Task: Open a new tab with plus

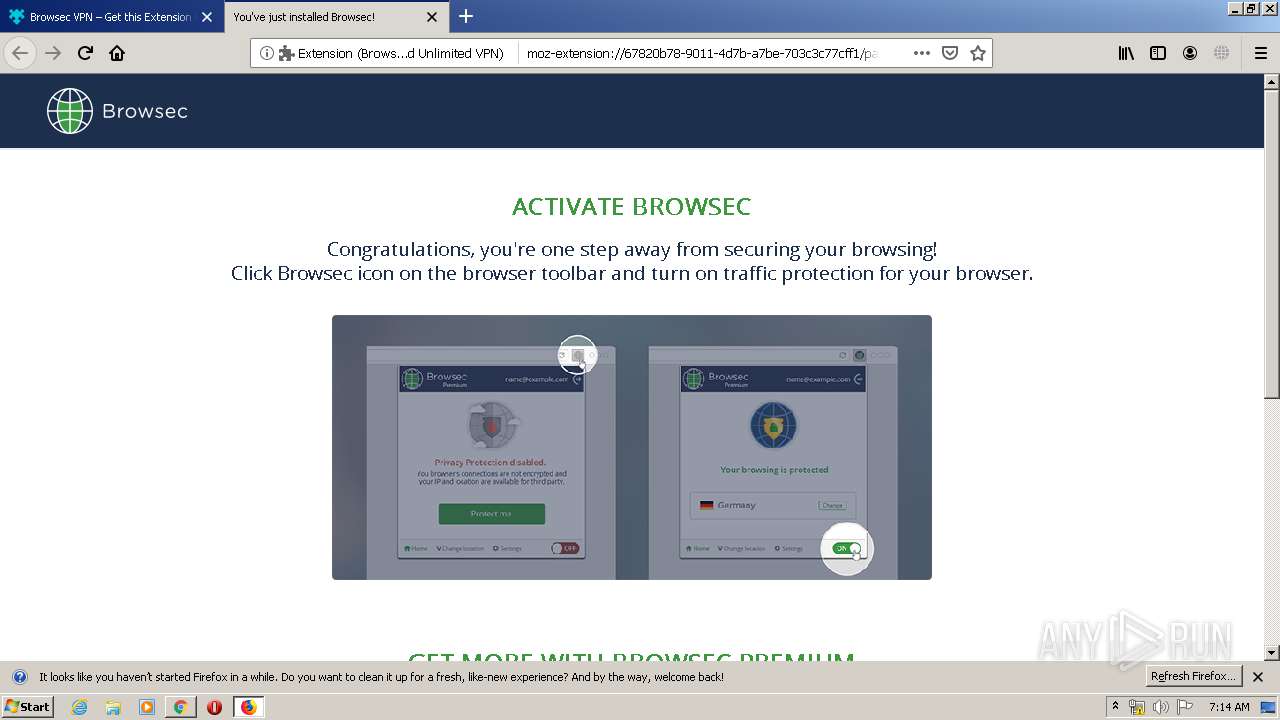Action: pyautogui.click(x=466, y=16)
